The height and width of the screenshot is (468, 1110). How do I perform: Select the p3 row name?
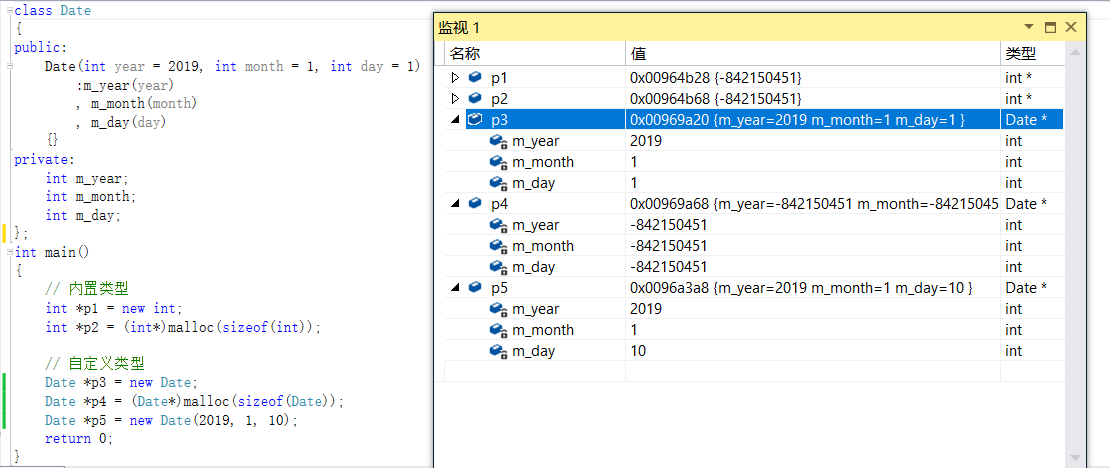coord(500,120)
